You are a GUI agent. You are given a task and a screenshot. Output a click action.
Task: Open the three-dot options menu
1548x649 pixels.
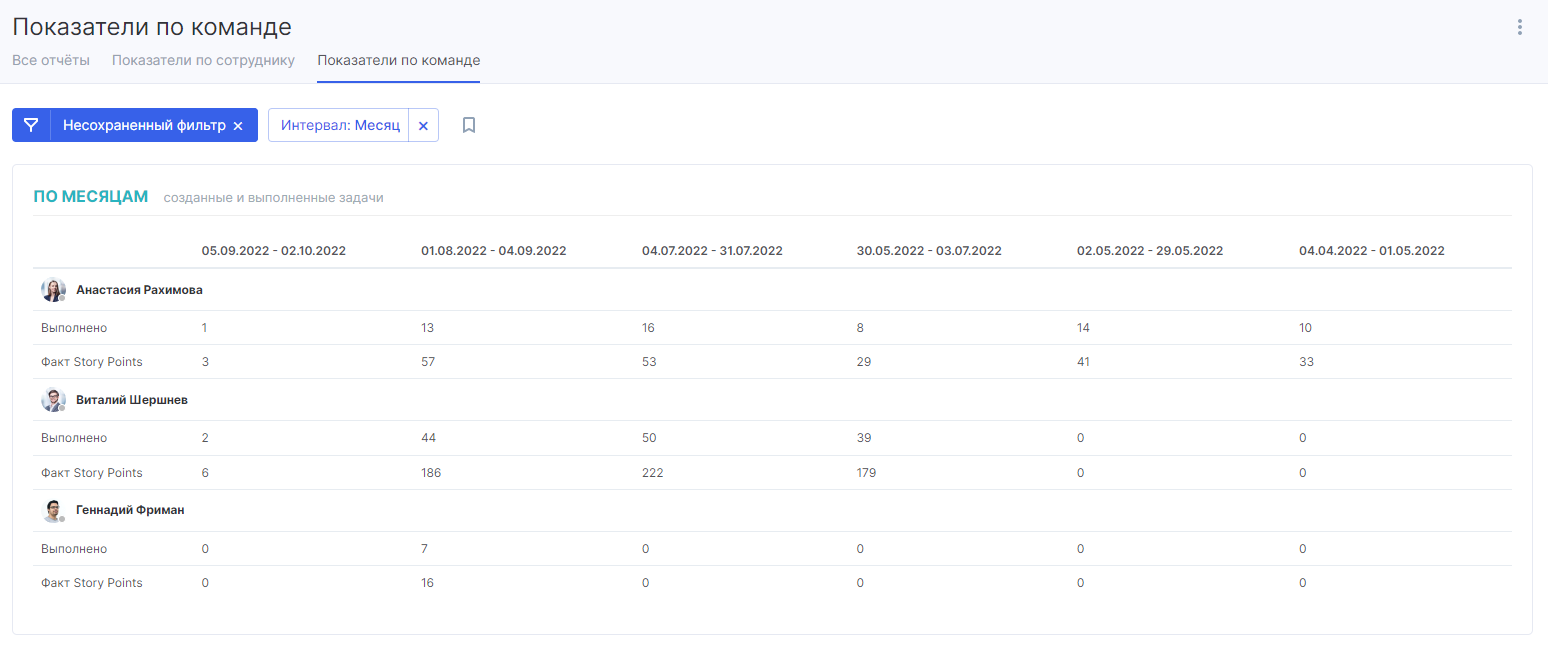1520,27
